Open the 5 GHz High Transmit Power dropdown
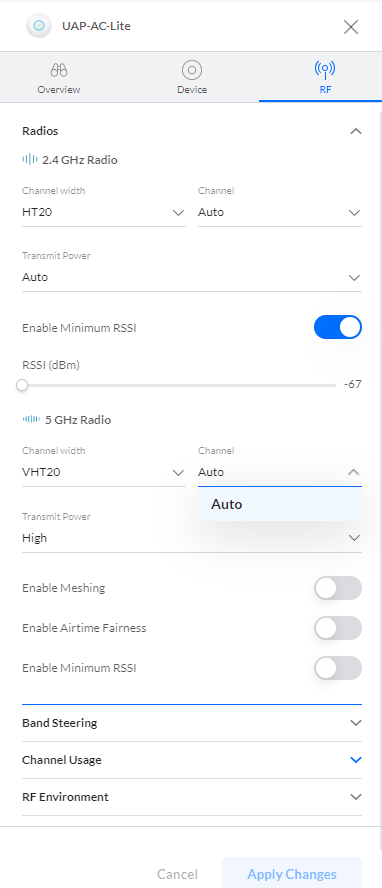 pyautogui.click(x=192, y=538)
